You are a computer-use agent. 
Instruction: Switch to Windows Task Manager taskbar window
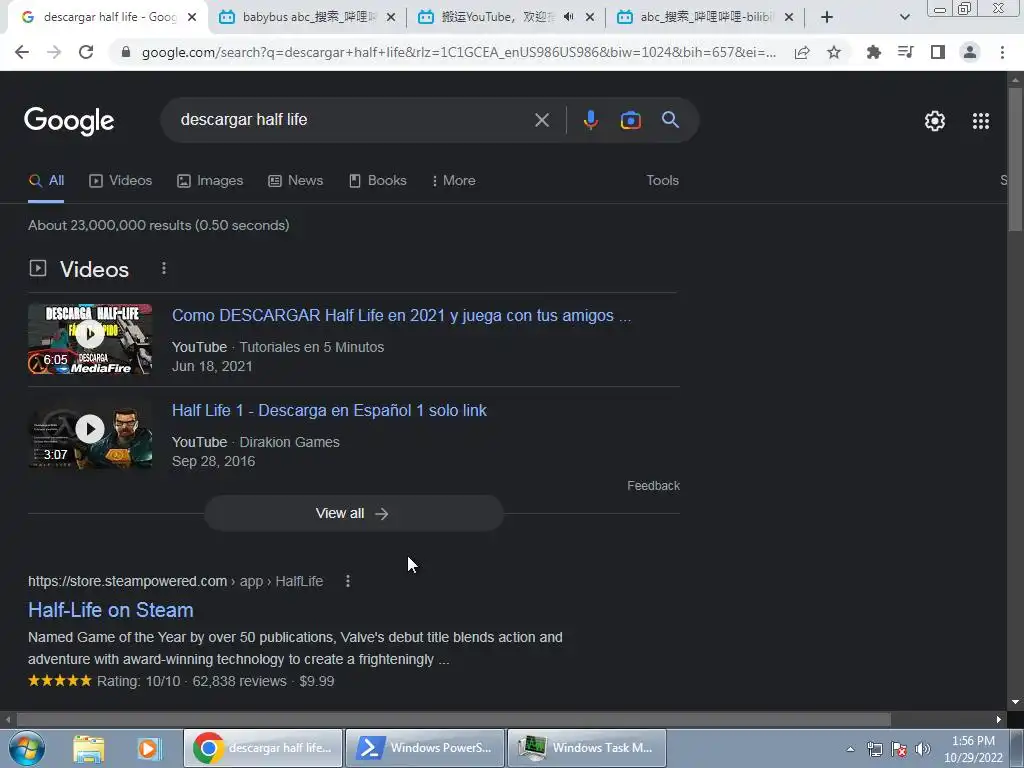[x=586, y=748]
